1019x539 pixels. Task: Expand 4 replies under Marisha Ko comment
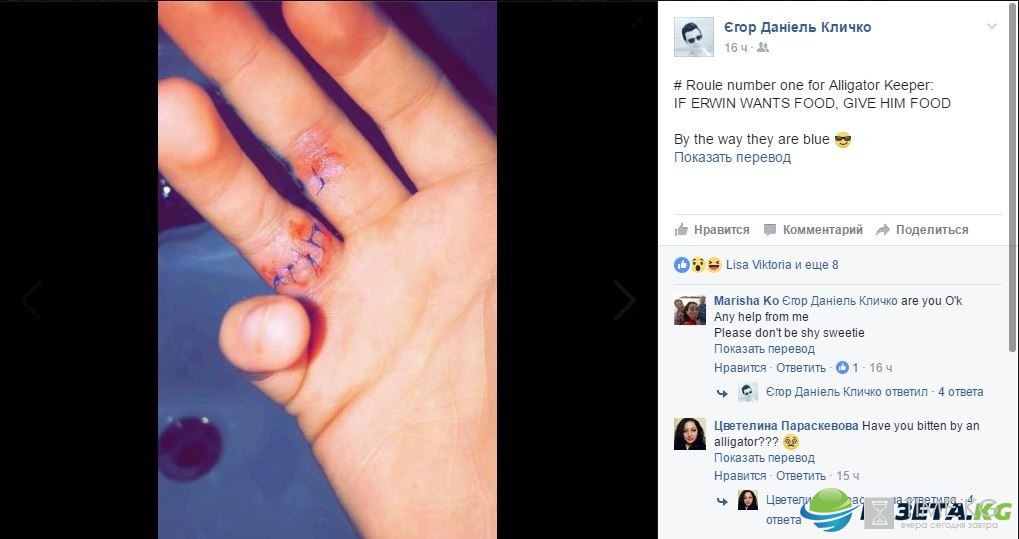tap(961, 392)
